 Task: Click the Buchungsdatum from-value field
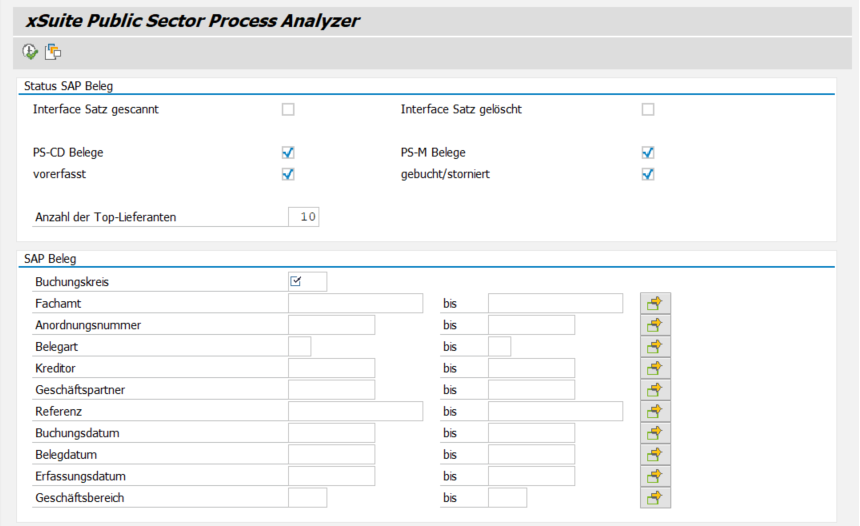[x=331, y=433]
